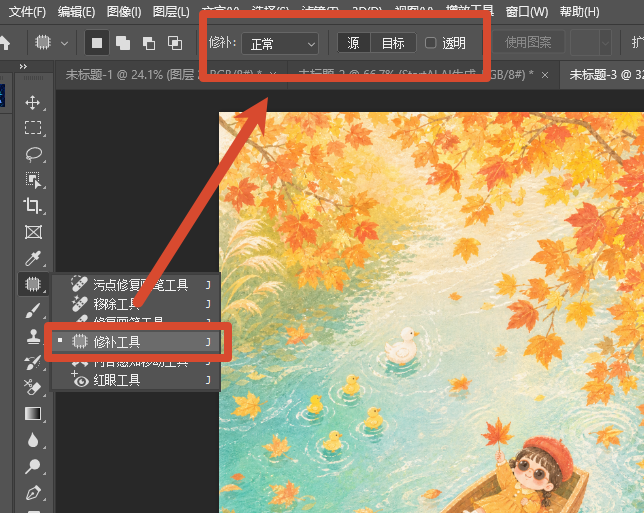Enable the 透明 checkbox
The height and width of the screenshot is (513, 644).
tap(430, 43)
